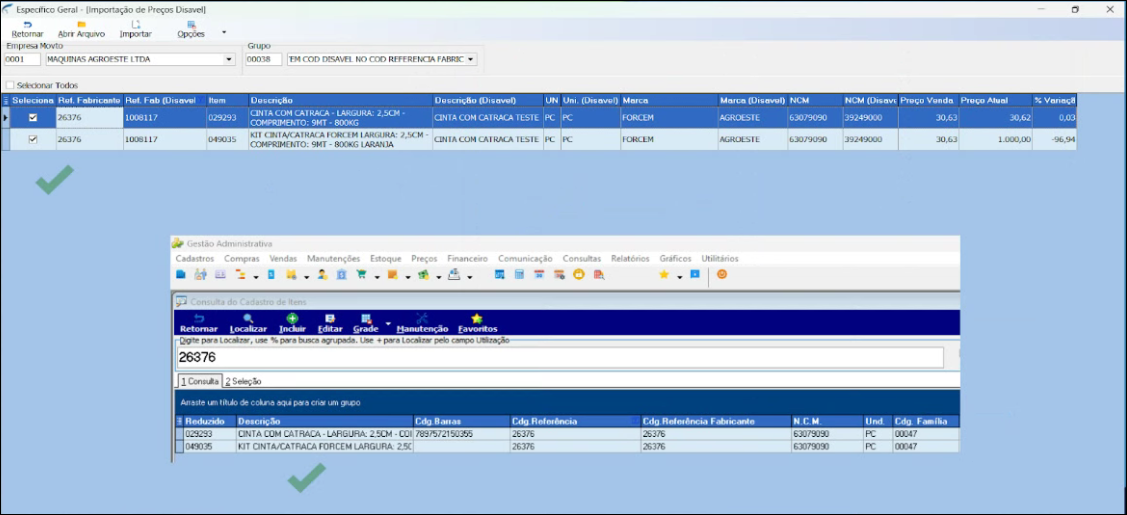Image resolution: width=1127 pixels, height=515 pixels.
Task: Open the MAQUINAS AGROESTE LTDA company dropdown
Action: point(229,60)
